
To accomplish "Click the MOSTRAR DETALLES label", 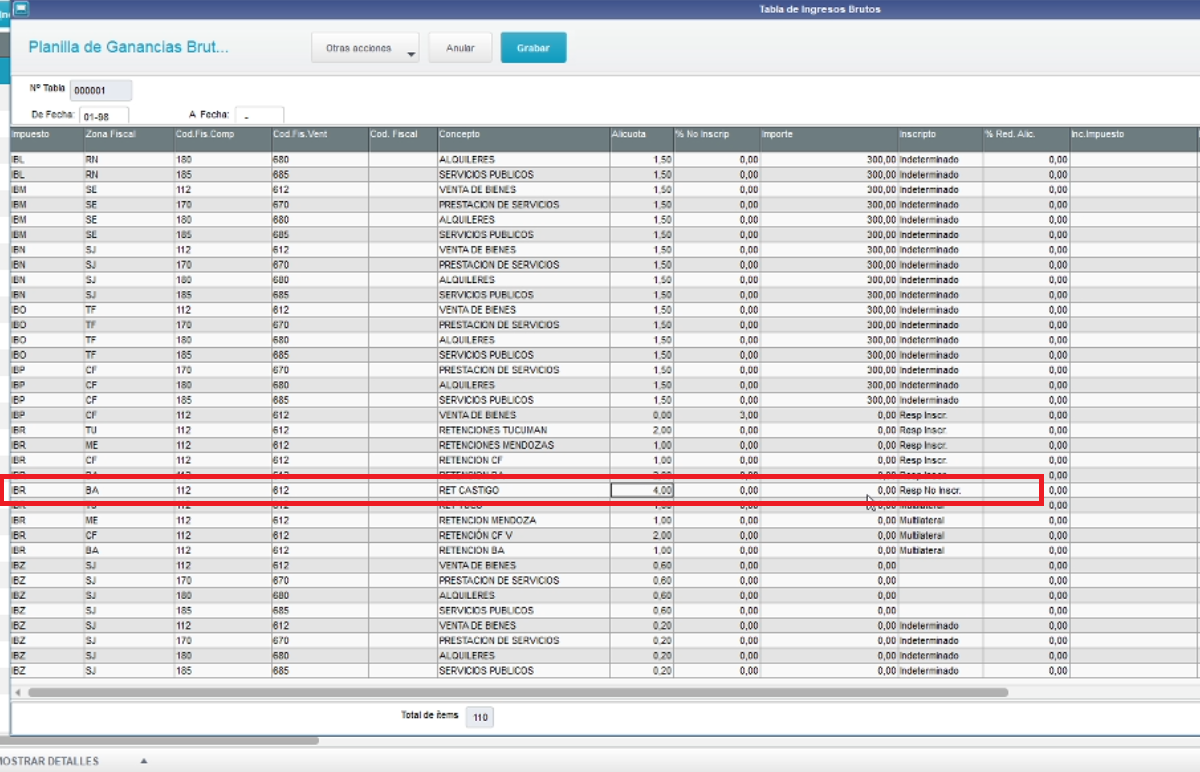I will pyautogui.click(x=49, y=761).
